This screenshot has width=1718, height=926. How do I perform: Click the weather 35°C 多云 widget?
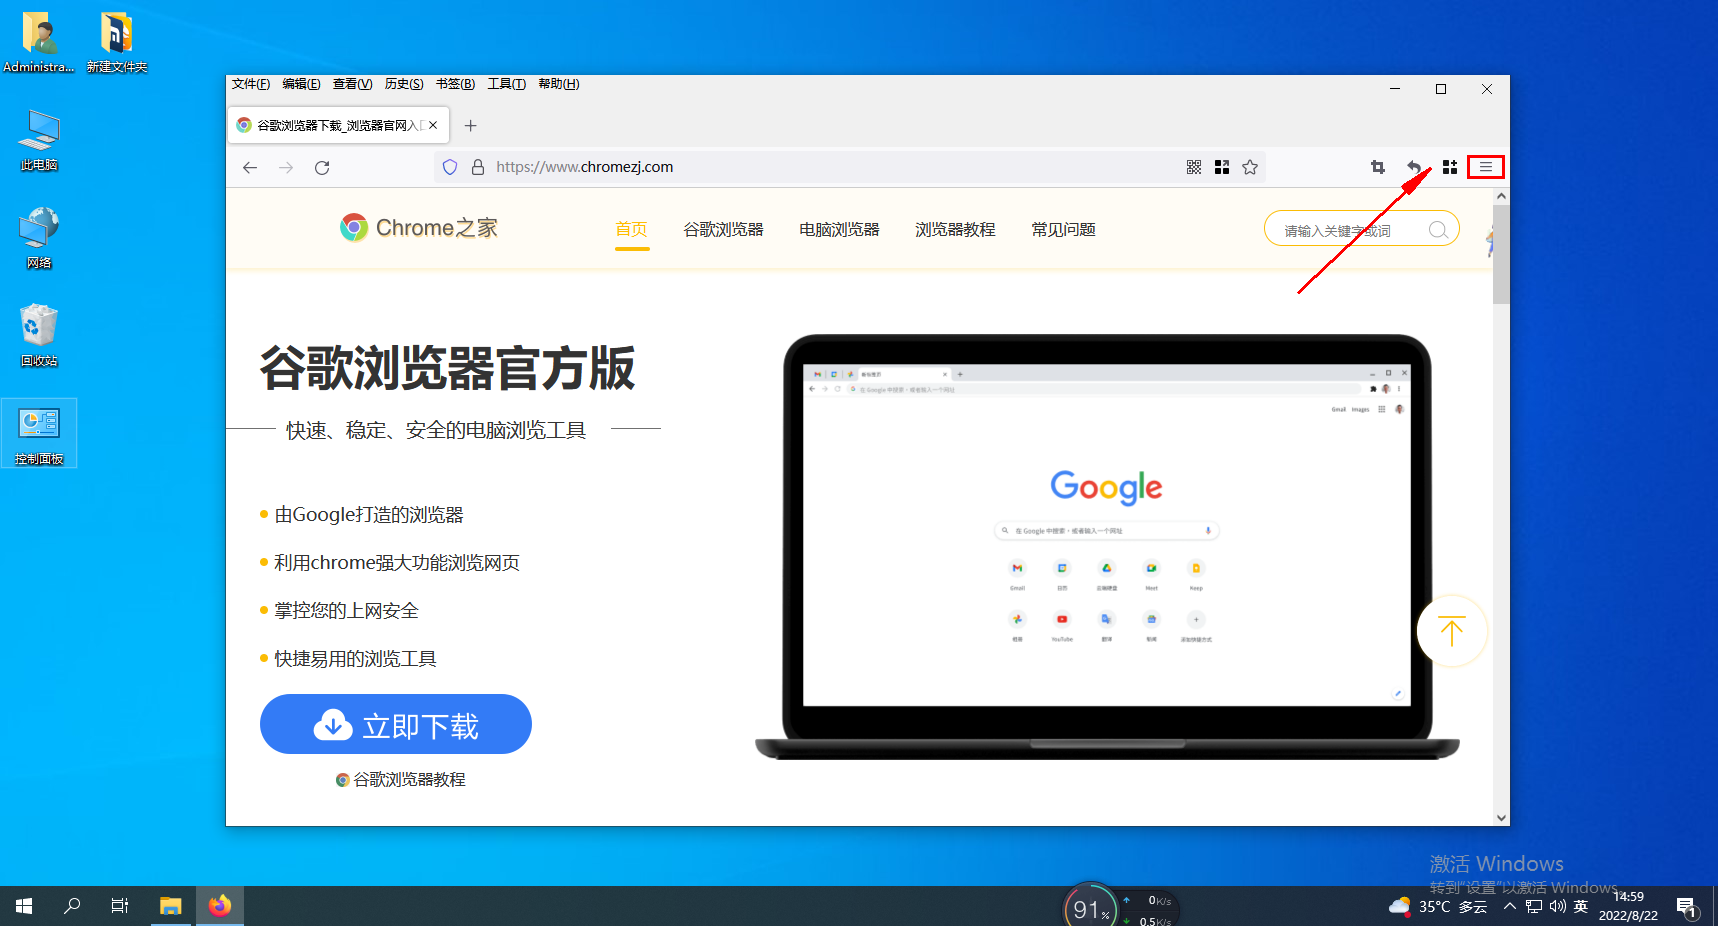1438,906
